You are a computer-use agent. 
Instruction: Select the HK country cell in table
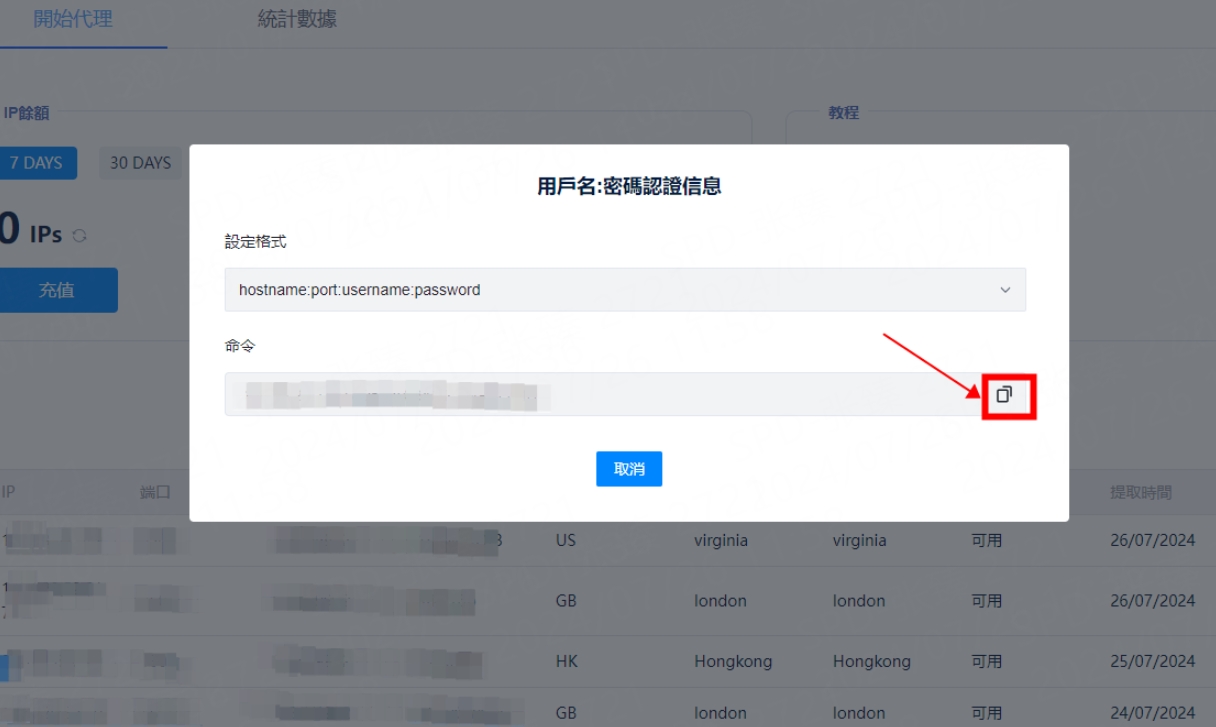(566, 661)
